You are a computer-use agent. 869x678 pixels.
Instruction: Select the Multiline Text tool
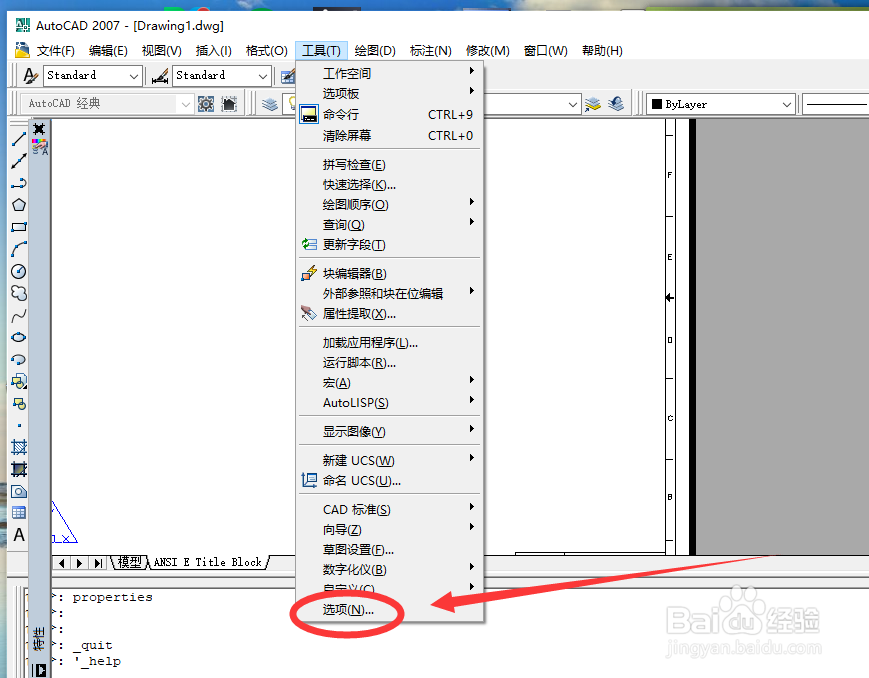pyautogui.click(x=19, y=535)
